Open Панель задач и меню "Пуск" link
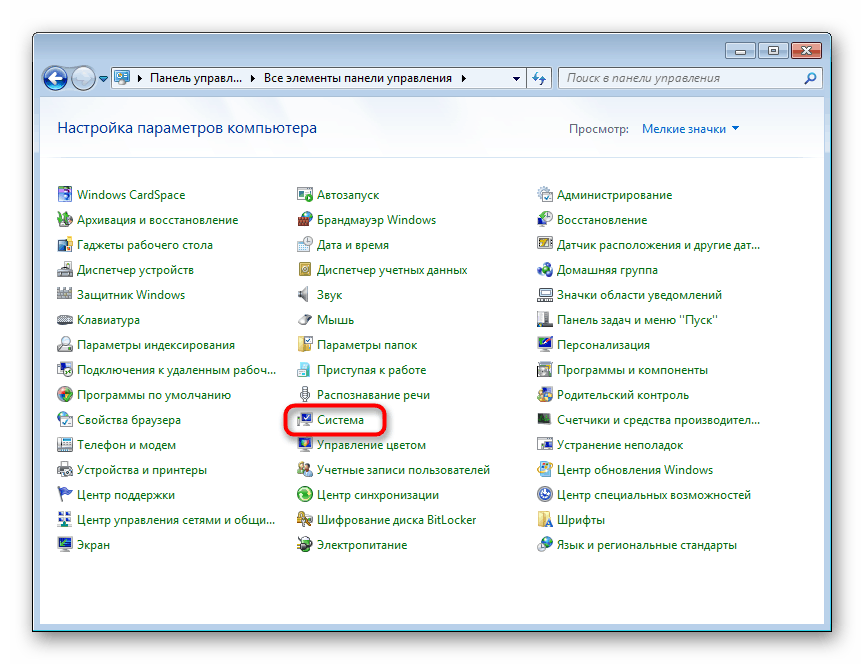This screenshot has height=664, width=864. coord(638,320)
